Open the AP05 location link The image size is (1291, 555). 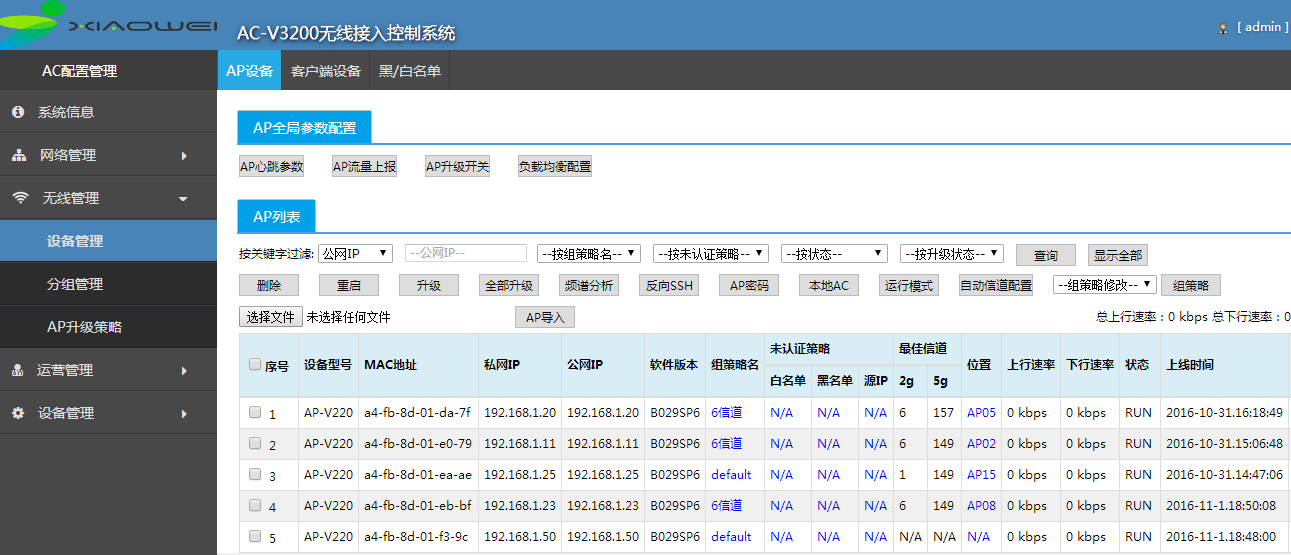click(981, 412)
